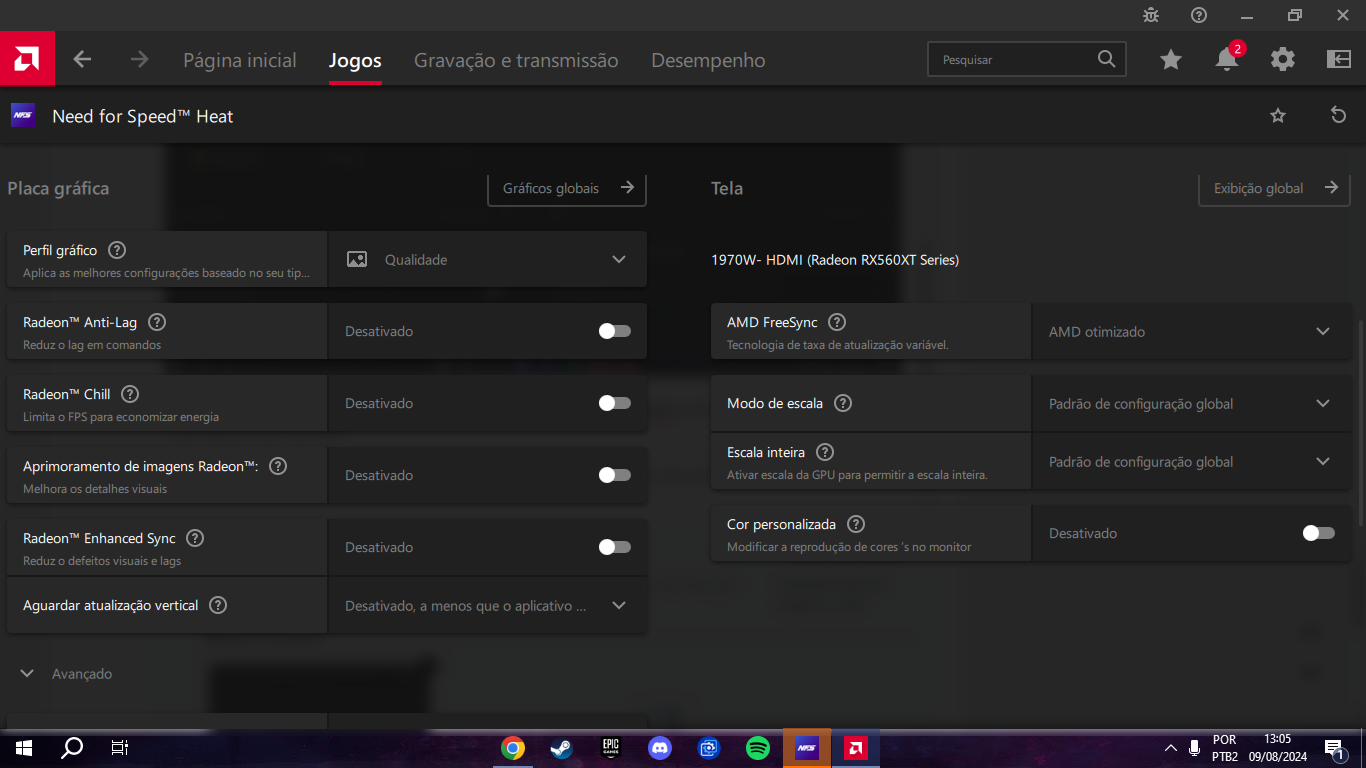1366x768 pixels.
Task: Open Perfil gráfico Qualidade dropdown
Action: point(487,259)
